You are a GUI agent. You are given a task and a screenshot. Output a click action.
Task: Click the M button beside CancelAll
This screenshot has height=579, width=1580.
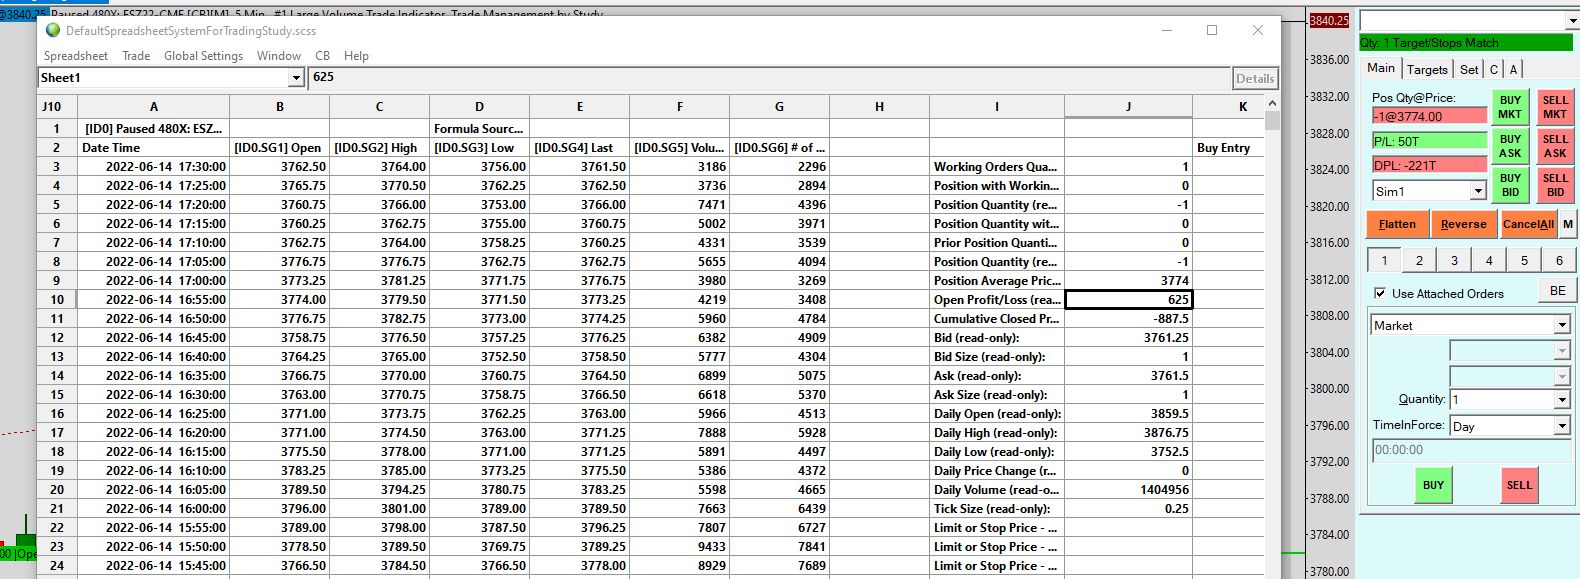click(x=1567, y=224)
